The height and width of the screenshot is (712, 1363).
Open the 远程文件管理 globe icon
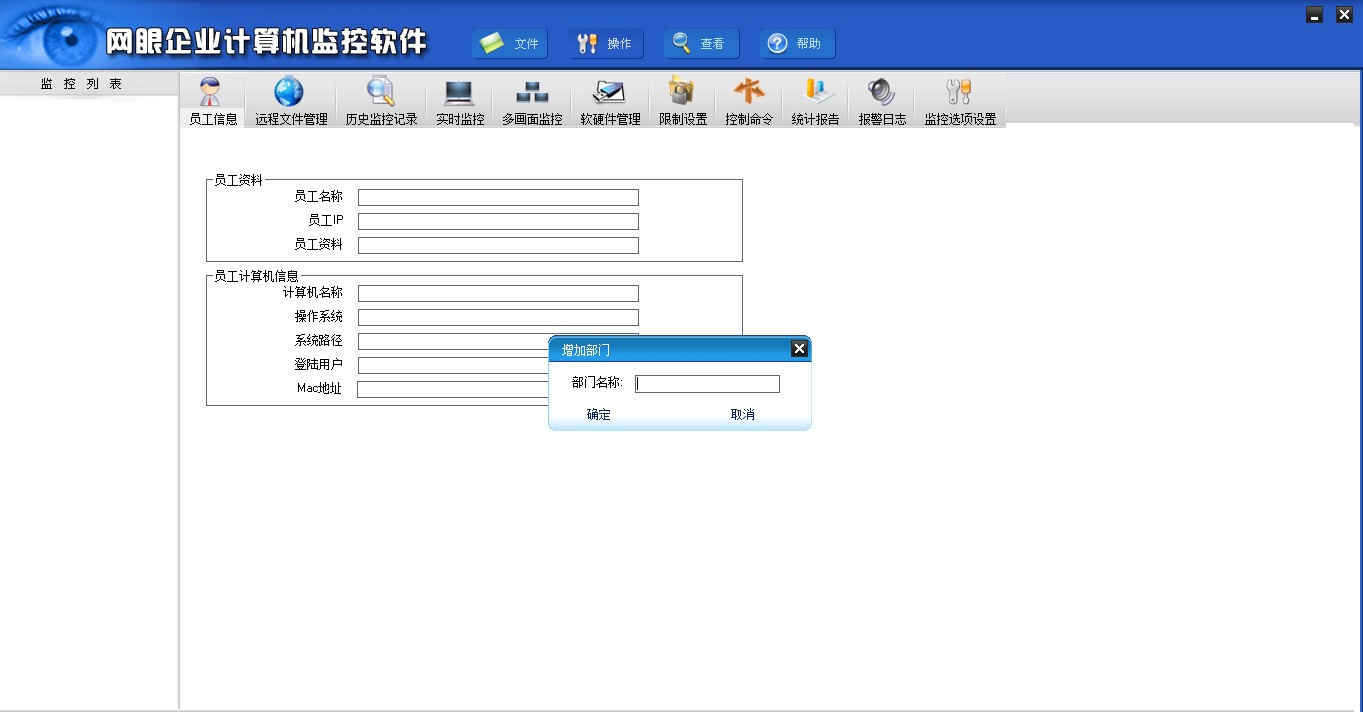tap(290, 92)
